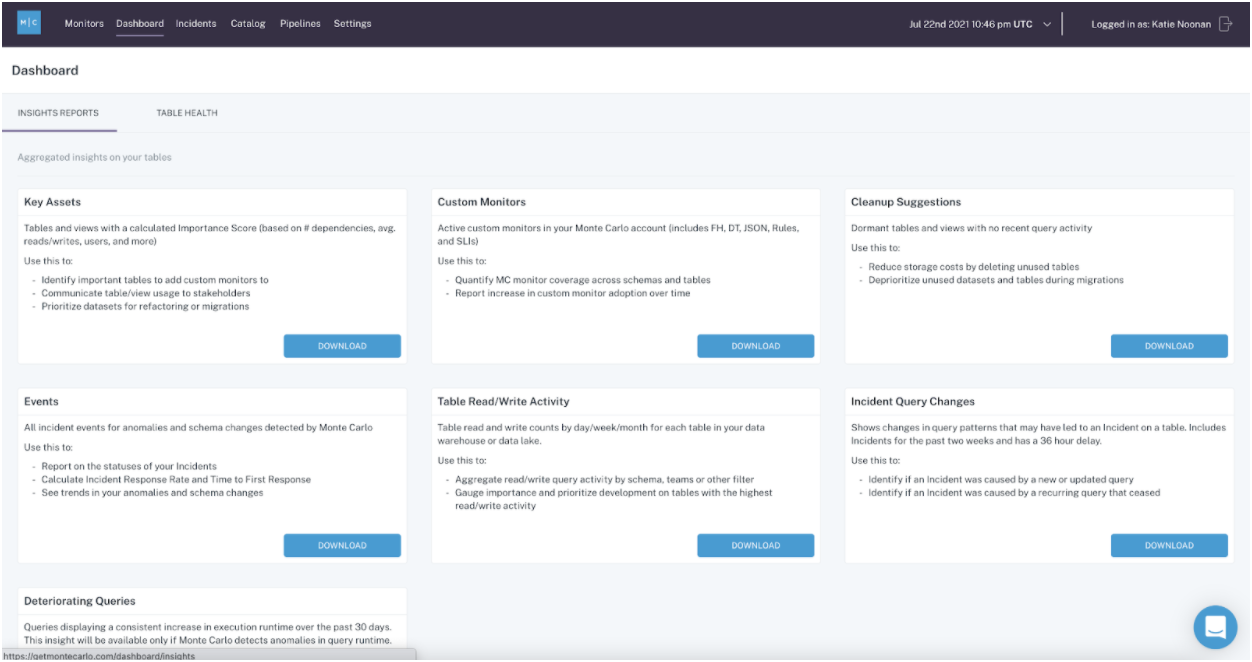Click 'Calculate Incident Response Rate and Time to First Response'

tap(176, 479)
